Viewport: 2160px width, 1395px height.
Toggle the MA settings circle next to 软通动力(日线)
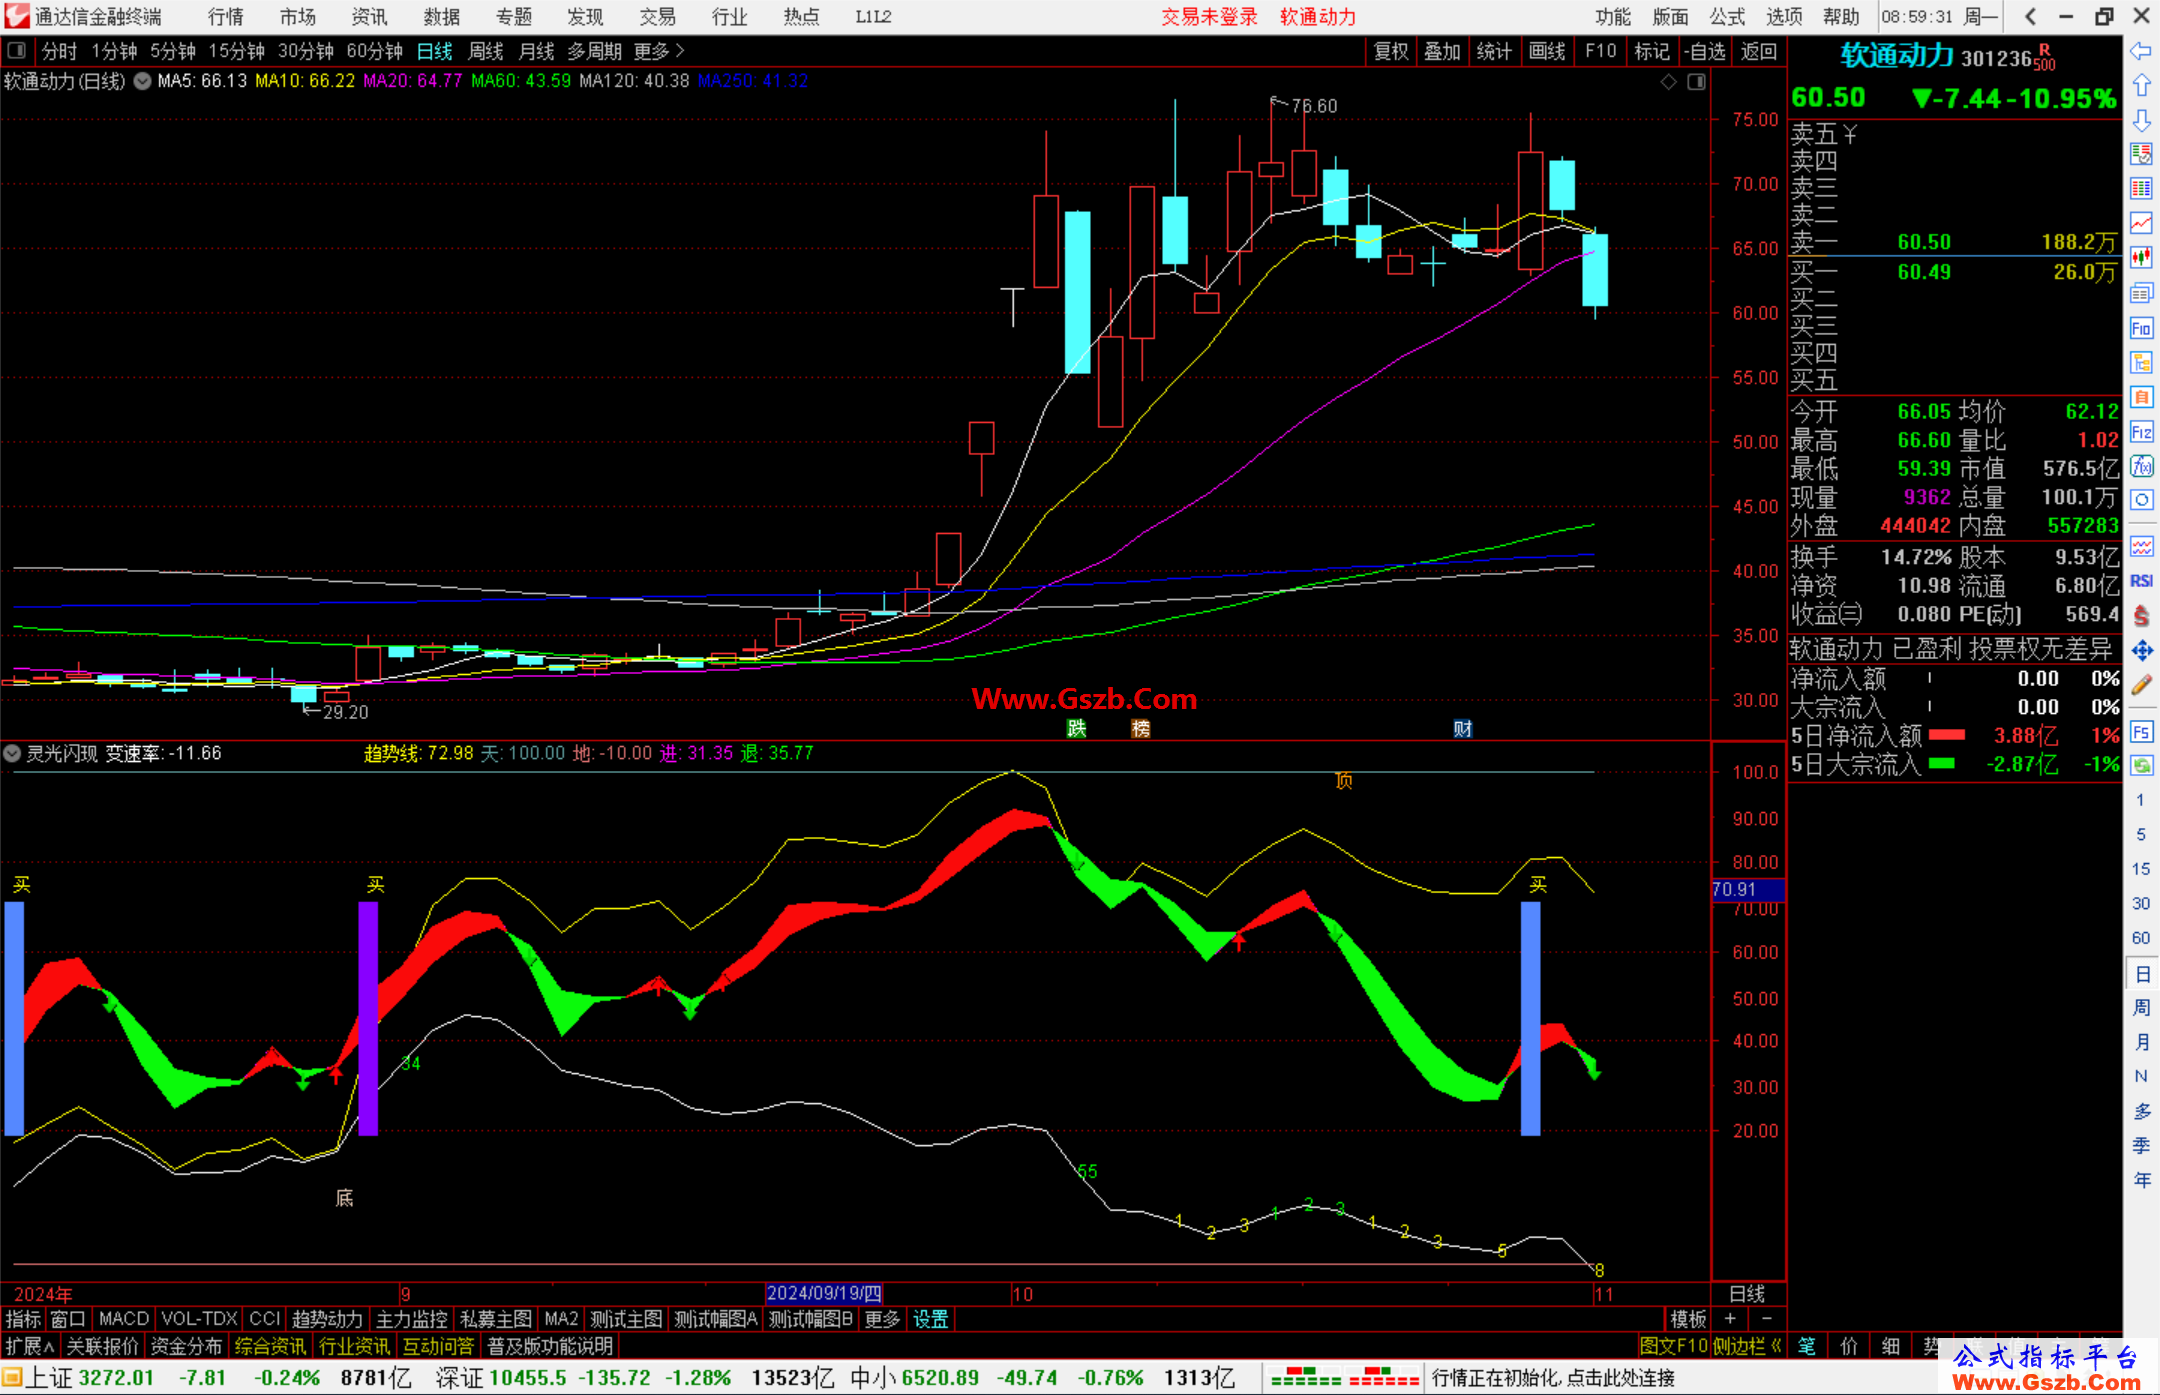143,81
